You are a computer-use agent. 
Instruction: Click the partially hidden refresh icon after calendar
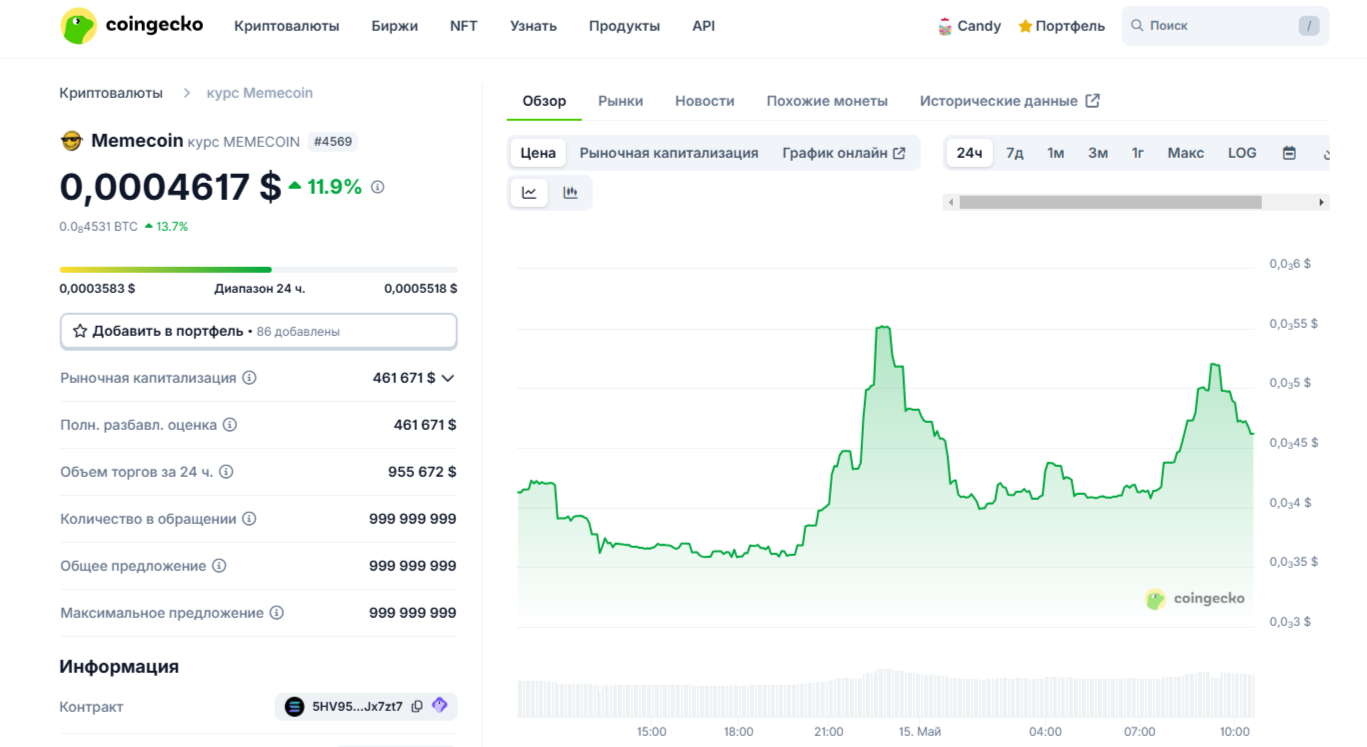point(1325,154)
